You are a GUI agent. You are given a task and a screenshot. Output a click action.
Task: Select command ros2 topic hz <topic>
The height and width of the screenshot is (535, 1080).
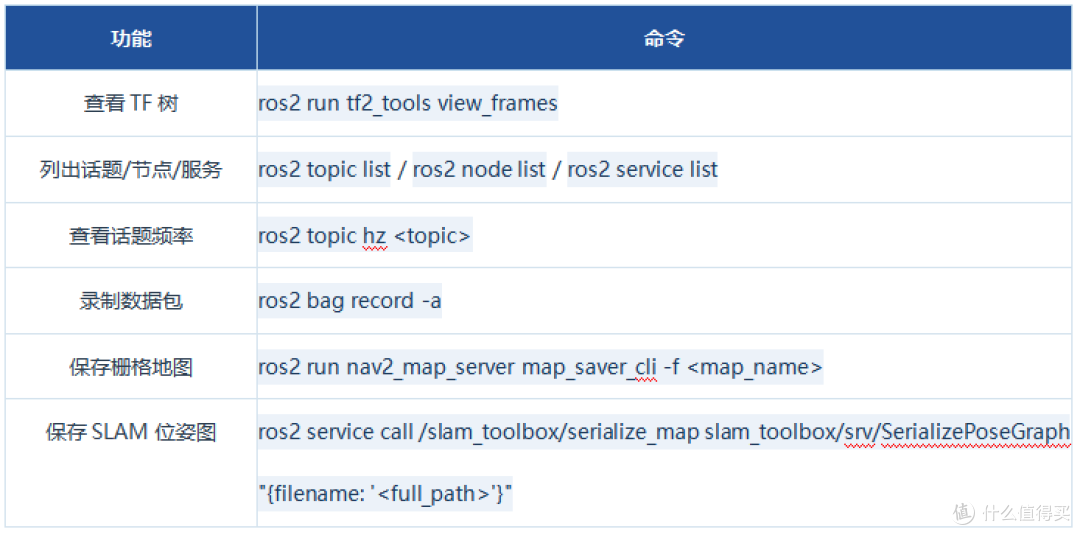coord(365,235)
